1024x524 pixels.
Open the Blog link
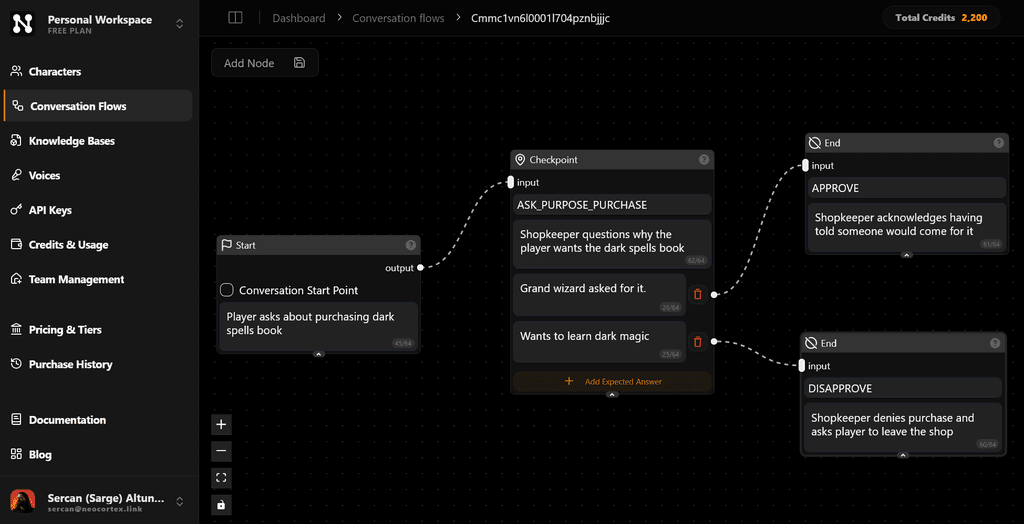click(98, 454)
